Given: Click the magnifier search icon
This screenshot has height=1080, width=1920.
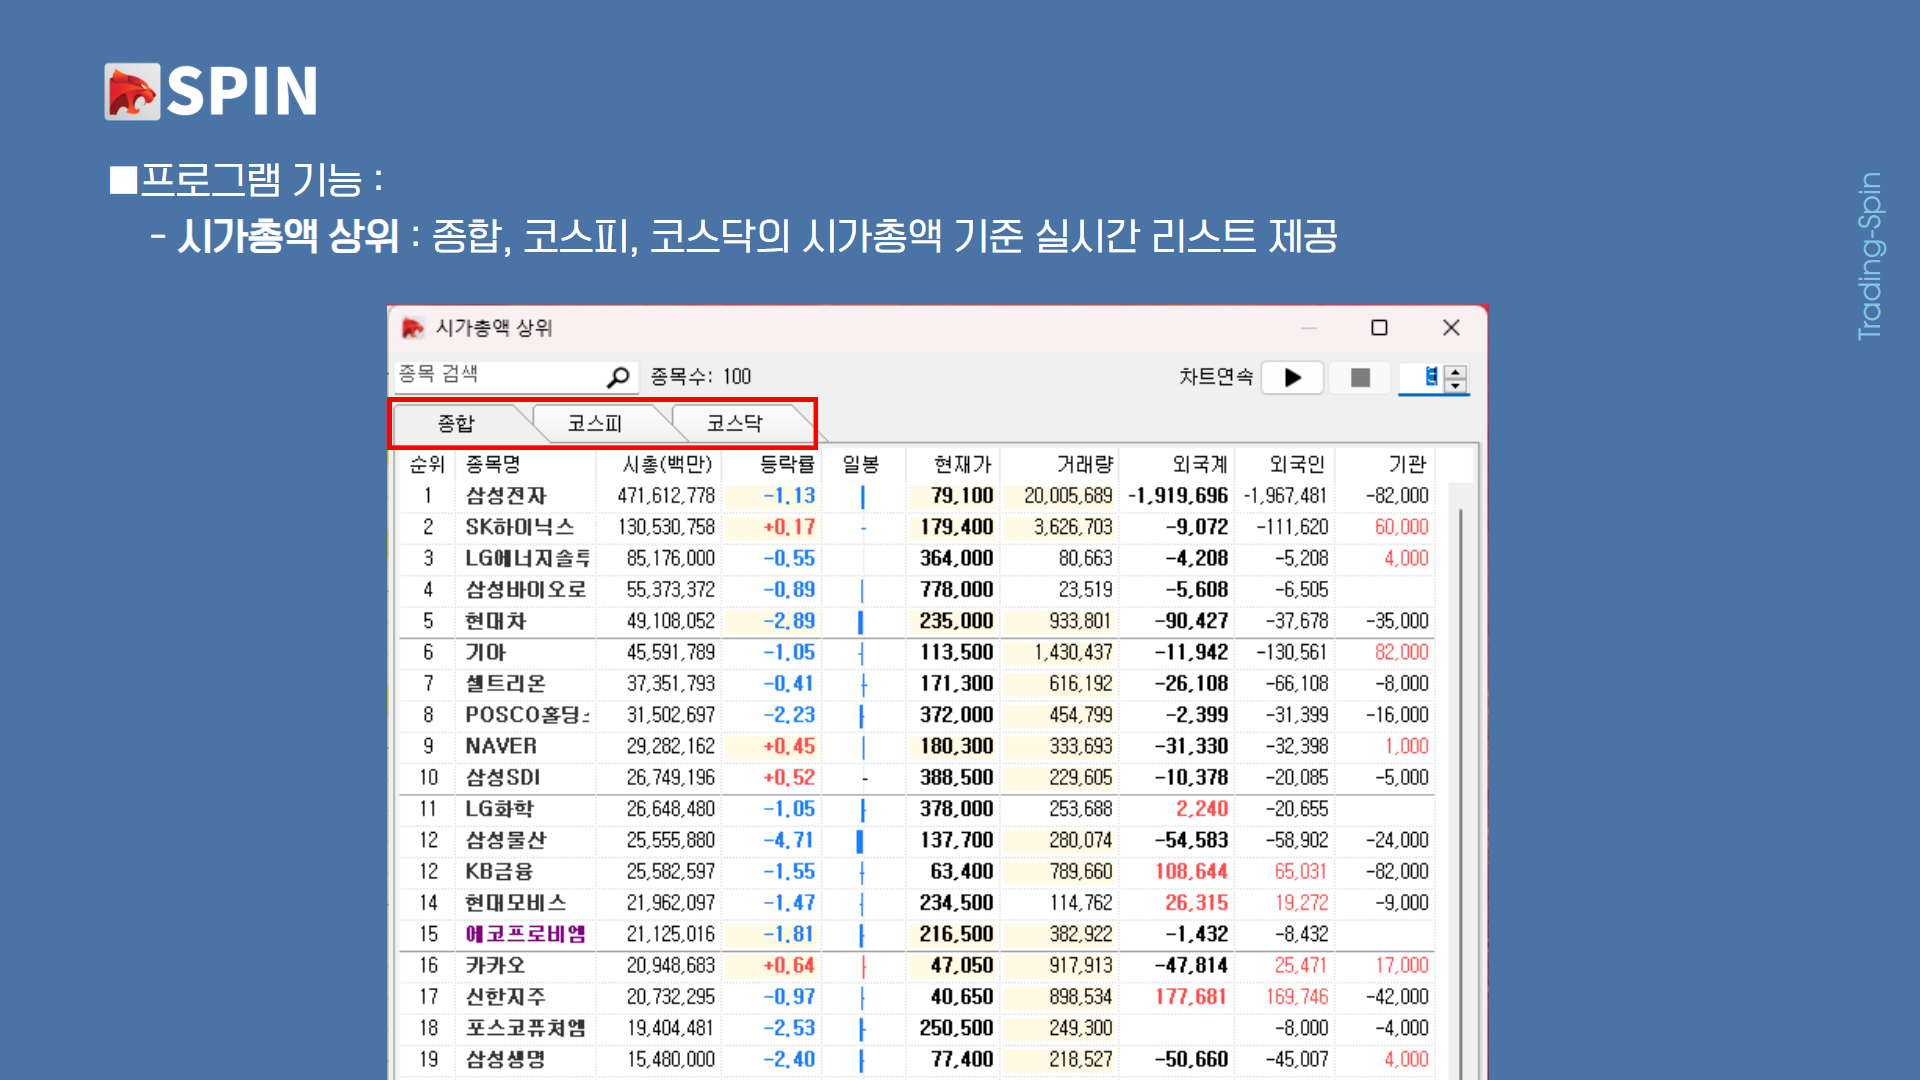Looking at the screenshot, I should click(618, 377).
